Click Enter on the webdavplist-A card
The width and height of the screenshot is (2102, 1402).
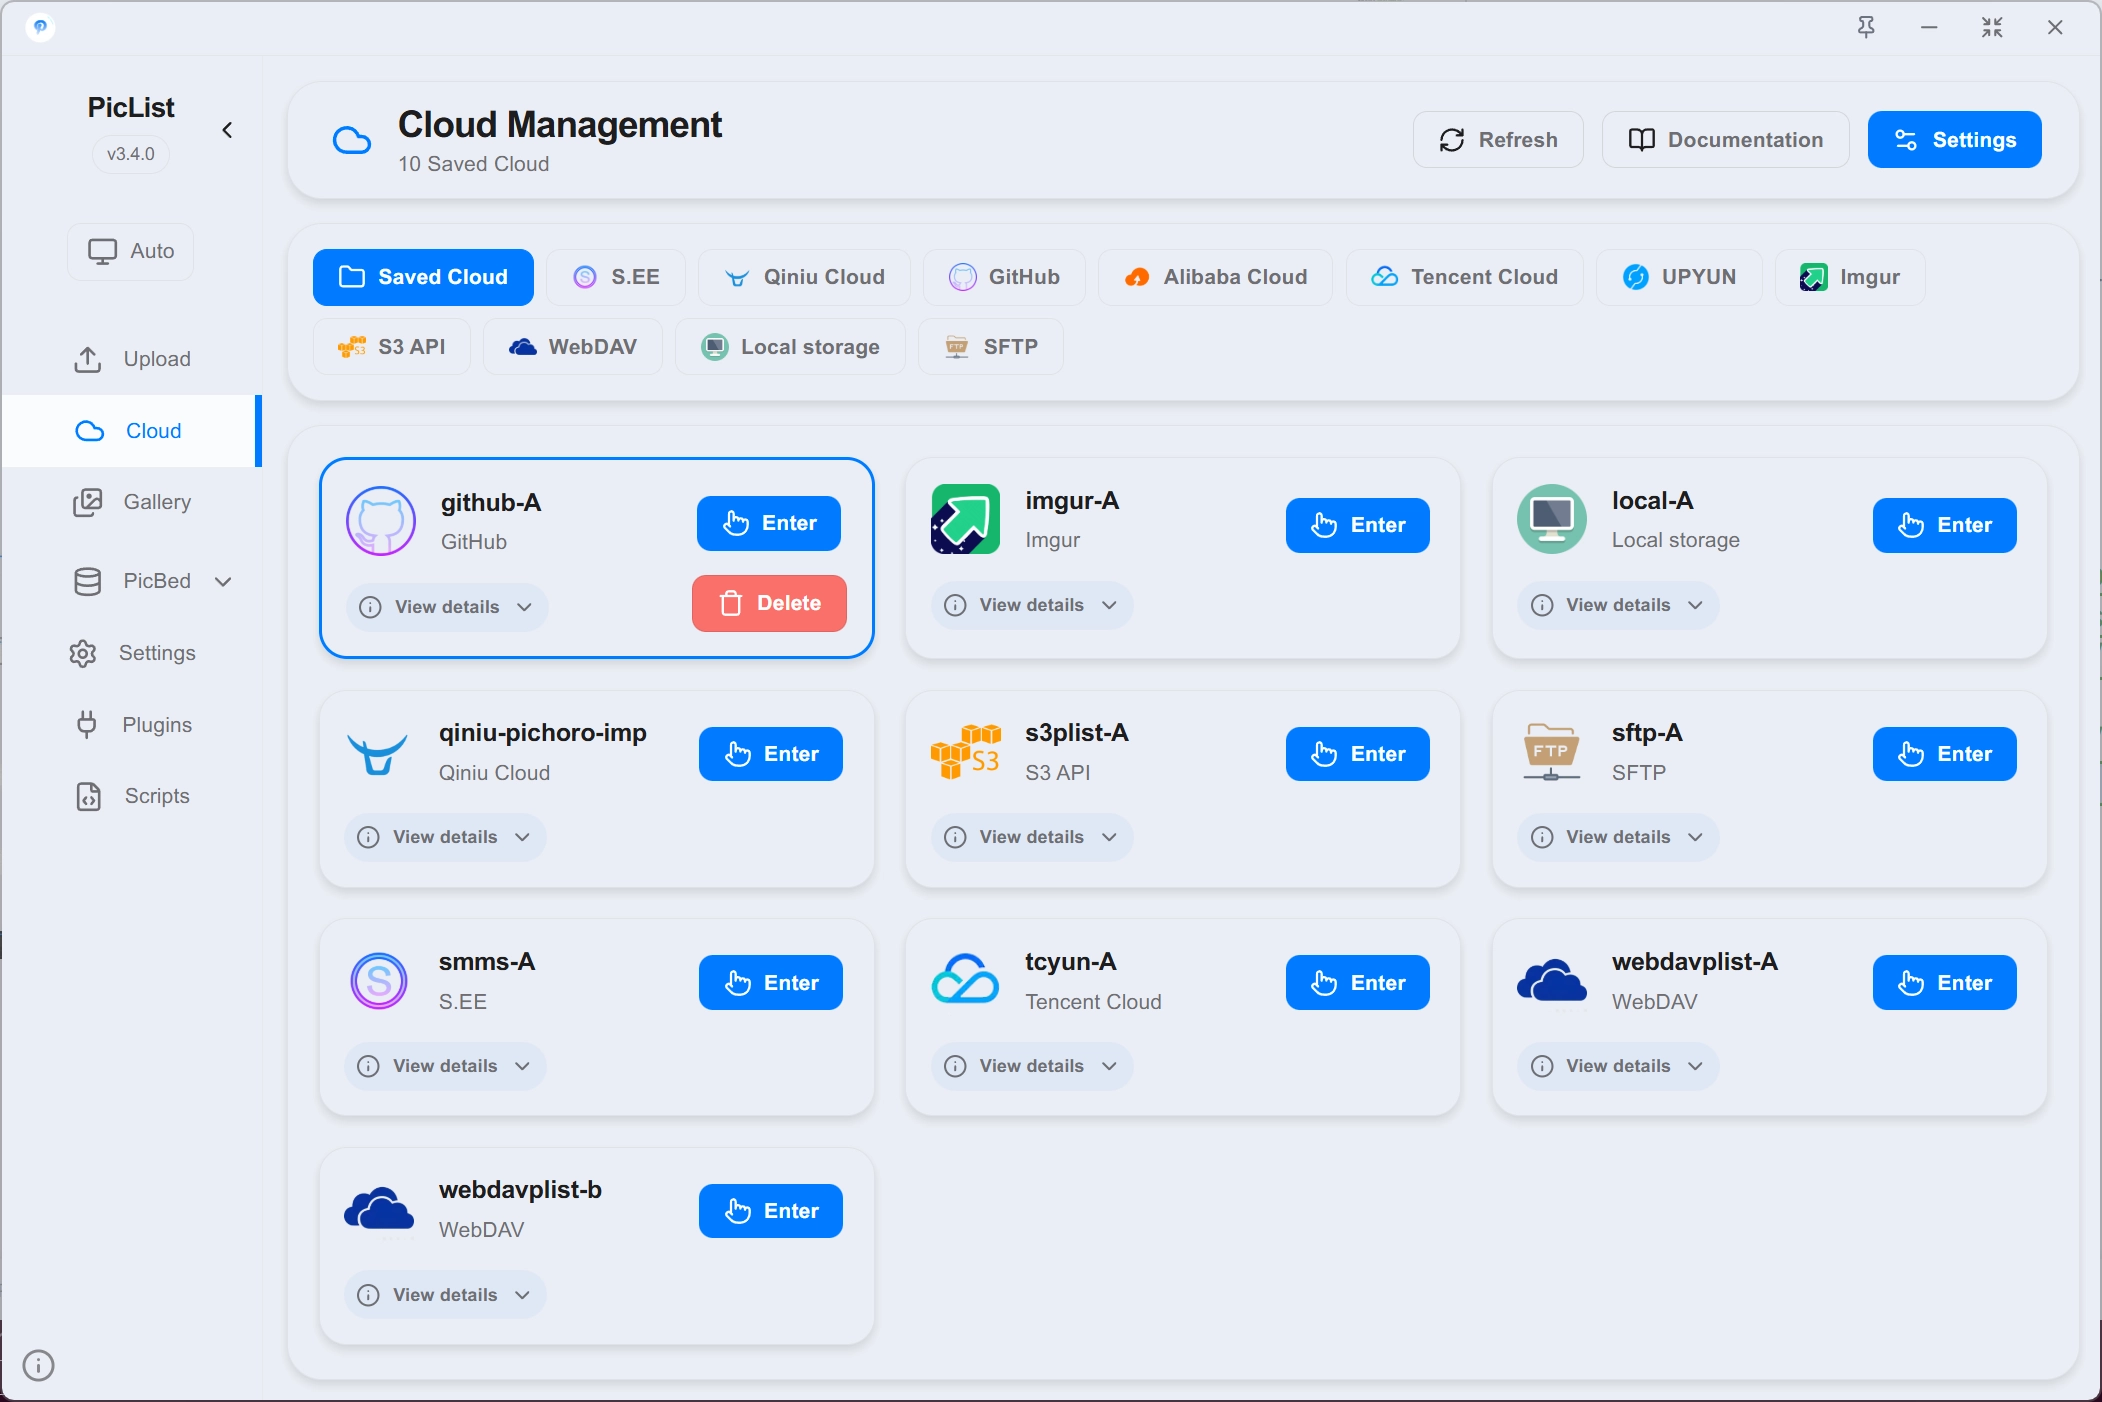[1944, 983]
